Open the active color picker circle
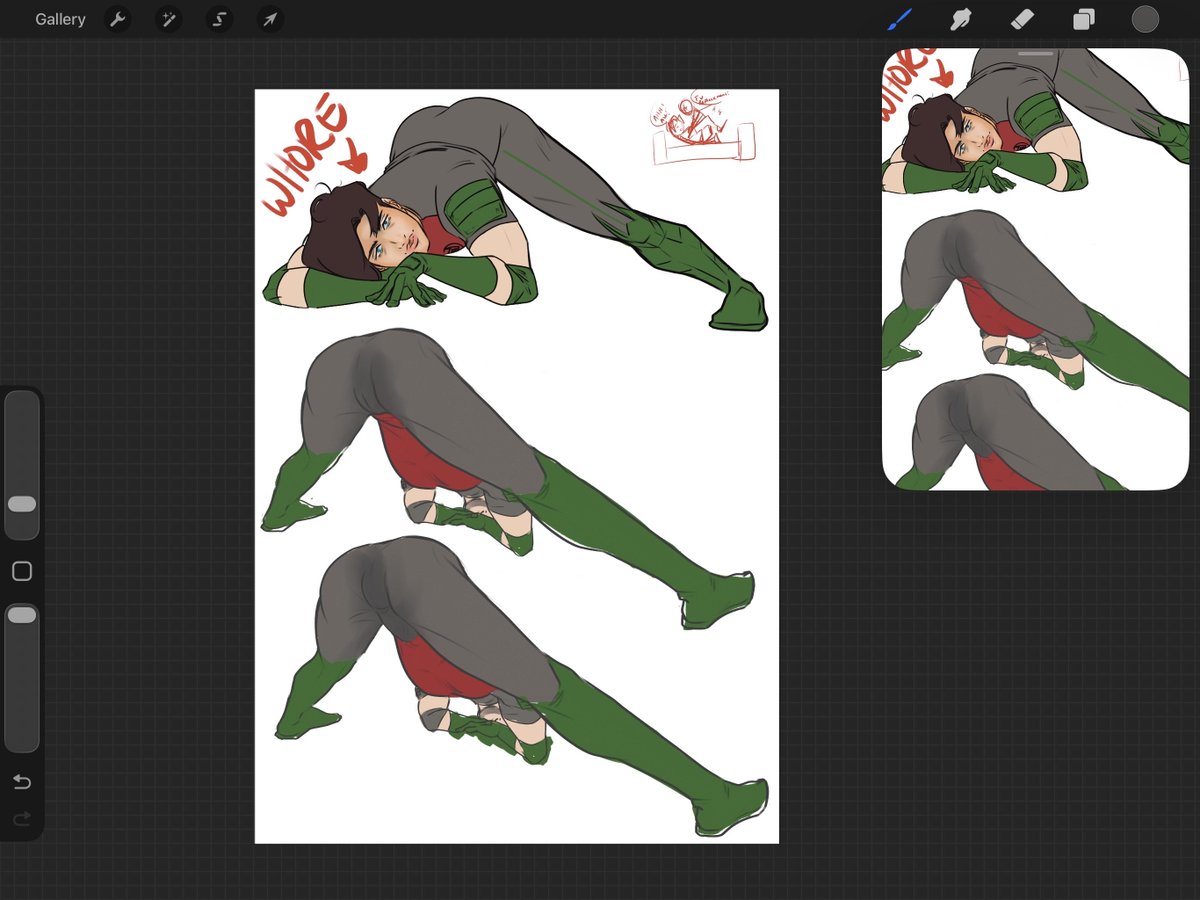1200x900 pixels. pyautogui.click(x=1145, y=19)
